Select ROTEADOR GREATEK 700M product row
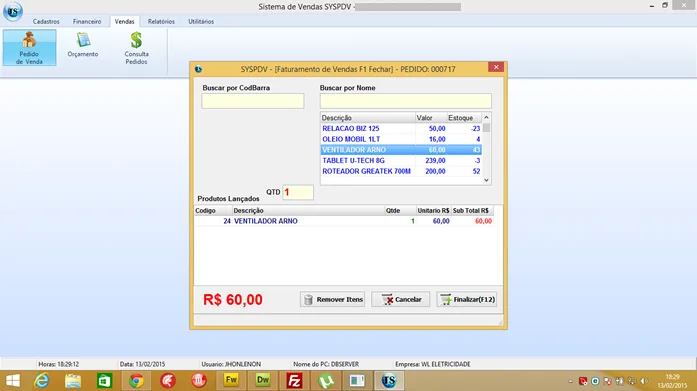Image resolution: width=697 pixels, height=391 pixels. coord(401,171)
